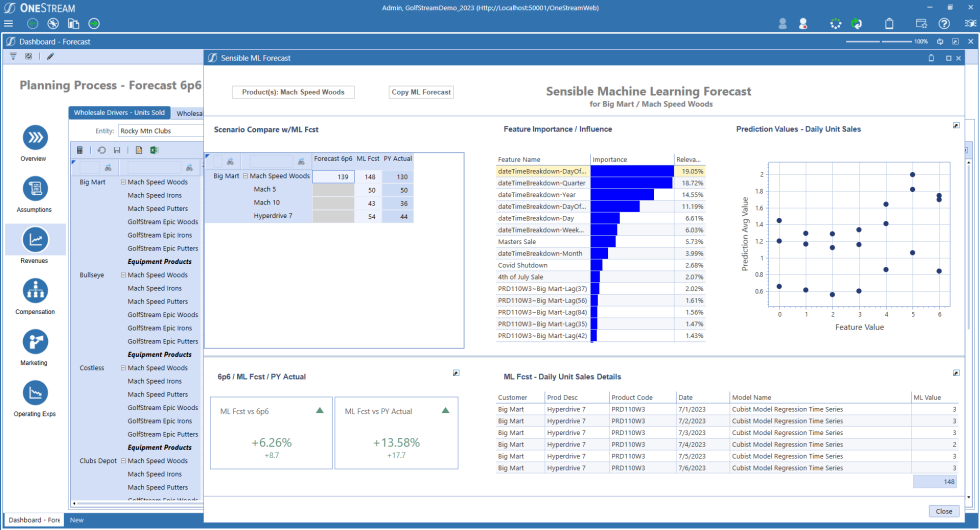Image resolution: width=980 pixels, height=530 pixels.
Task: Go to the Marketing section icon
Action: pyautogui.click(x=35, y=342)
